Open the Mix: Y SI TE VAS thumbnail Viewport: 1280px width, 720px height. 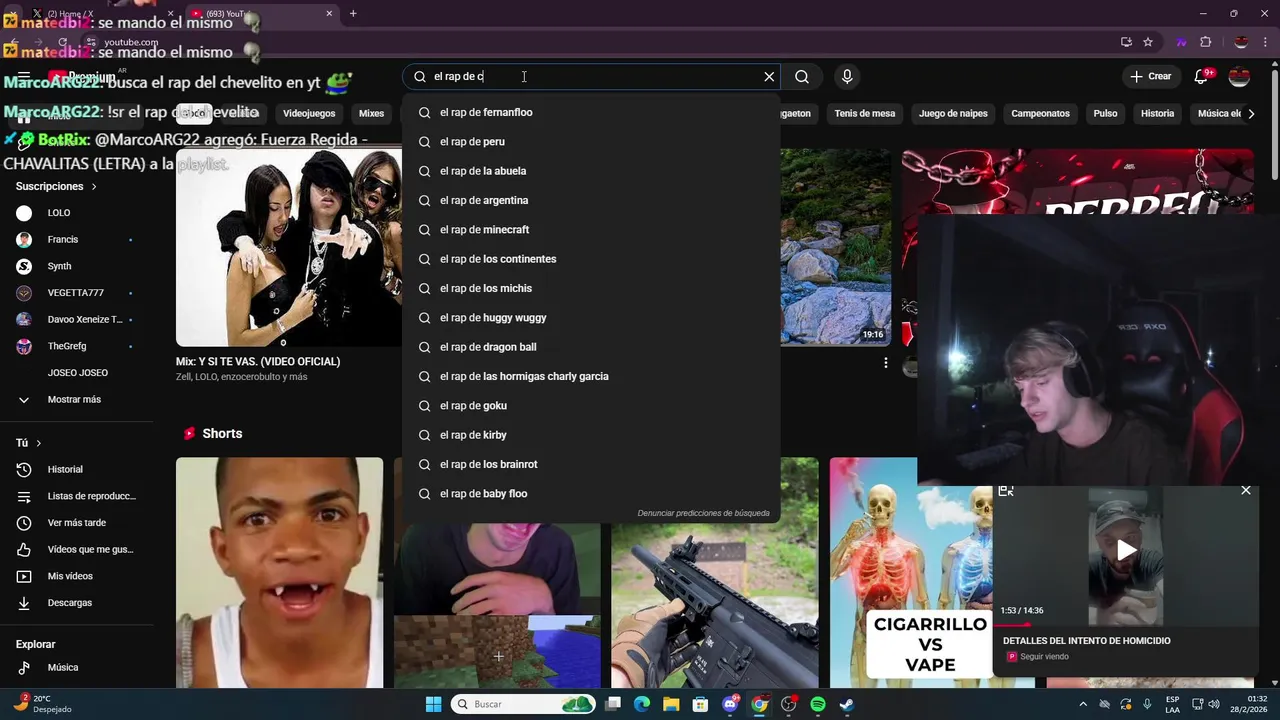pyautogui.click(x=289, y=247)
